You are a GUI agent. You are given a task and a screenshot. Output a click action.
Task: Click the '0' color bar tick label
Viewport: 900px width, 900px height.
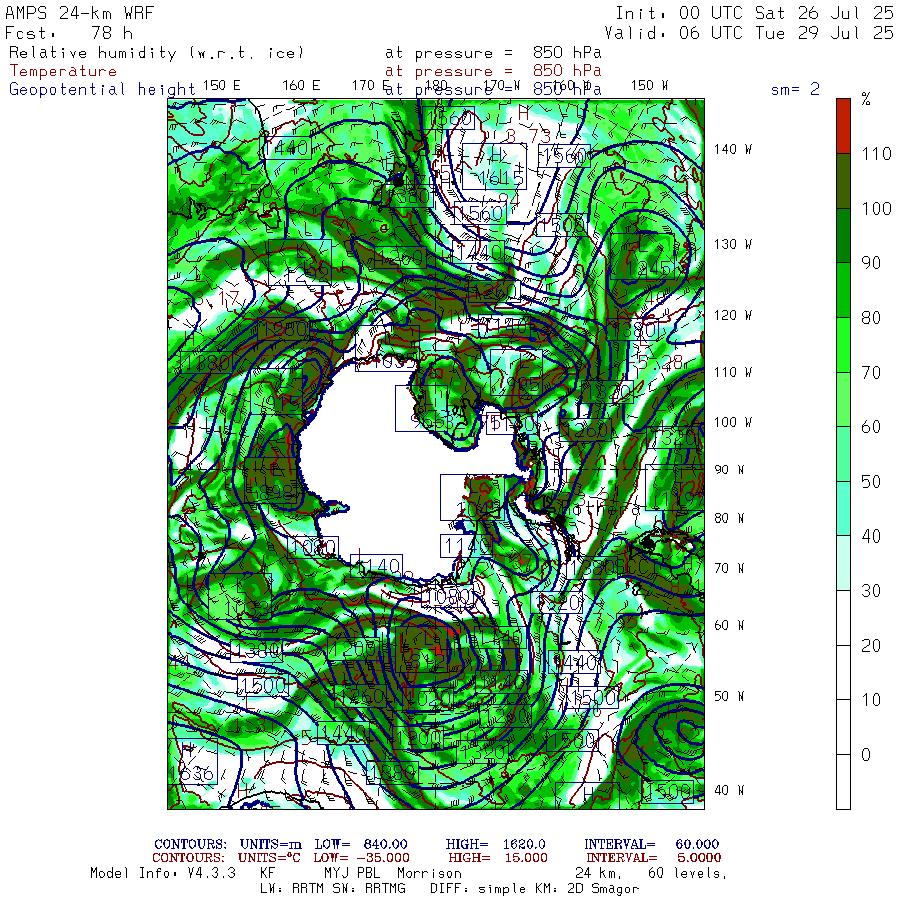tap(866, 755)
